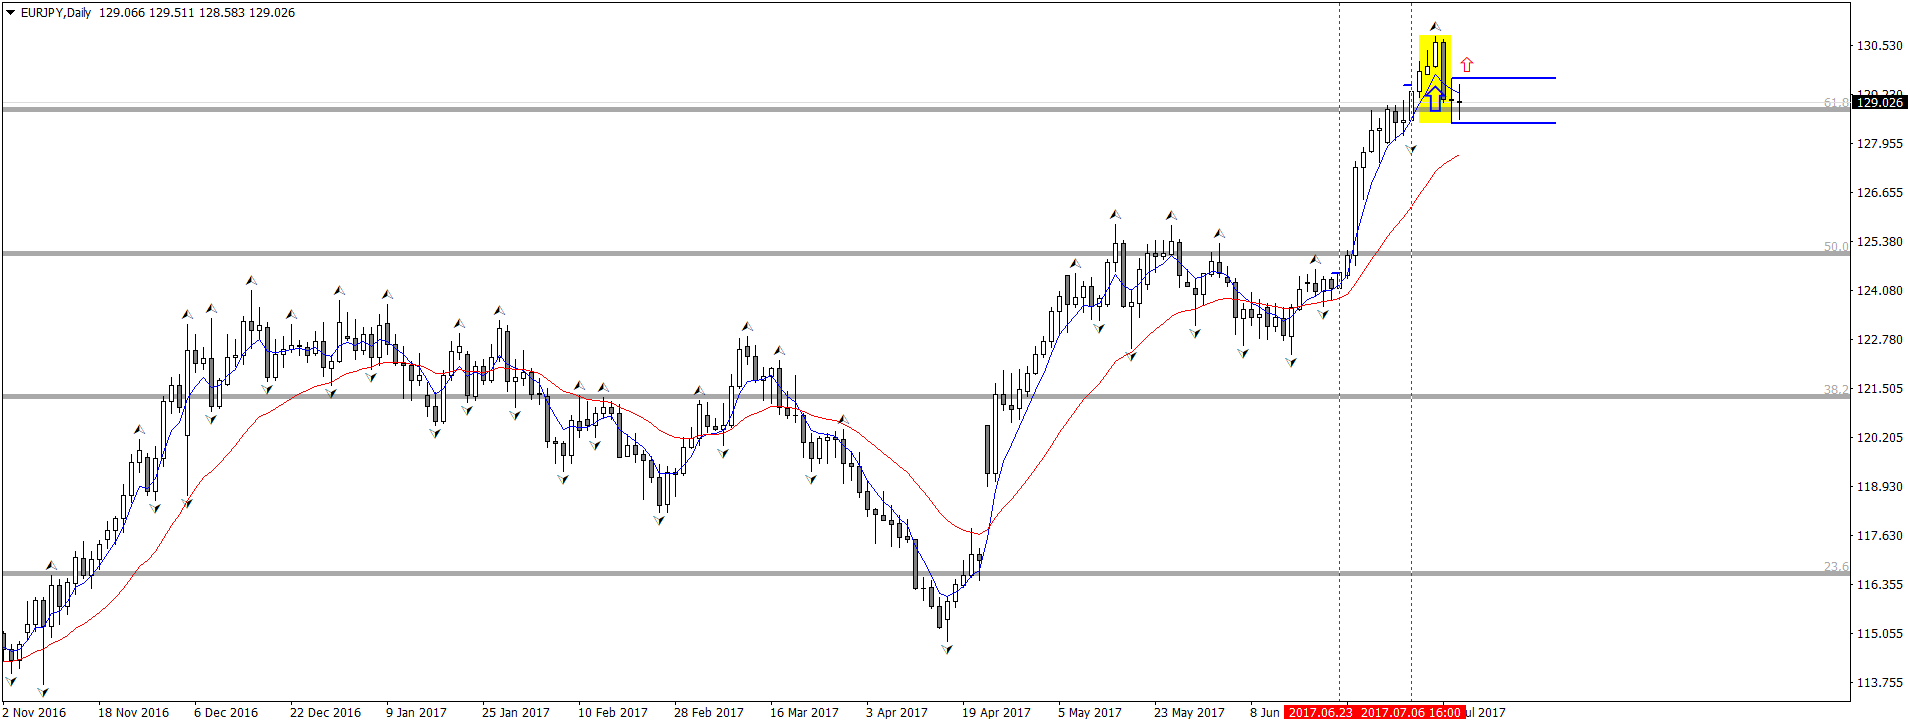Click the 127.955 price scale label
The height and width of the screenshot is (725, 1910).
[1879, 144]
